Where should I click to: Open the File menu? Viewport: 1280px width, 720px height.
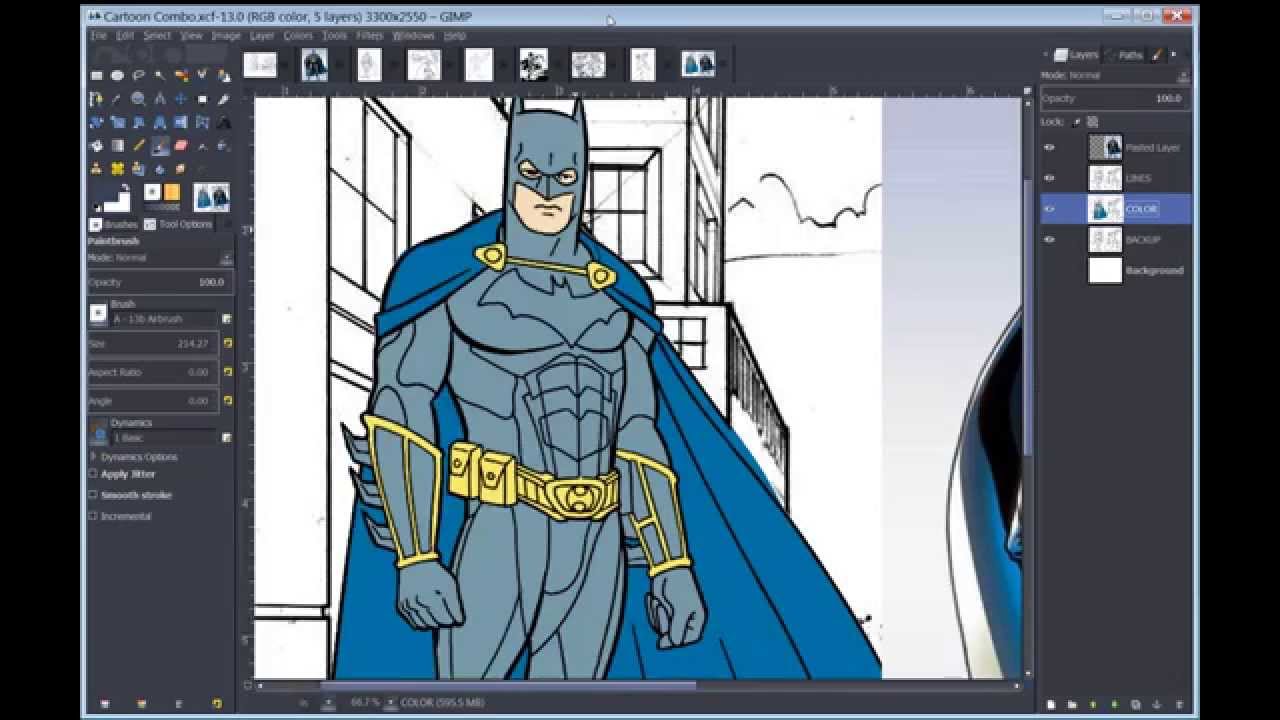[98, 35]
